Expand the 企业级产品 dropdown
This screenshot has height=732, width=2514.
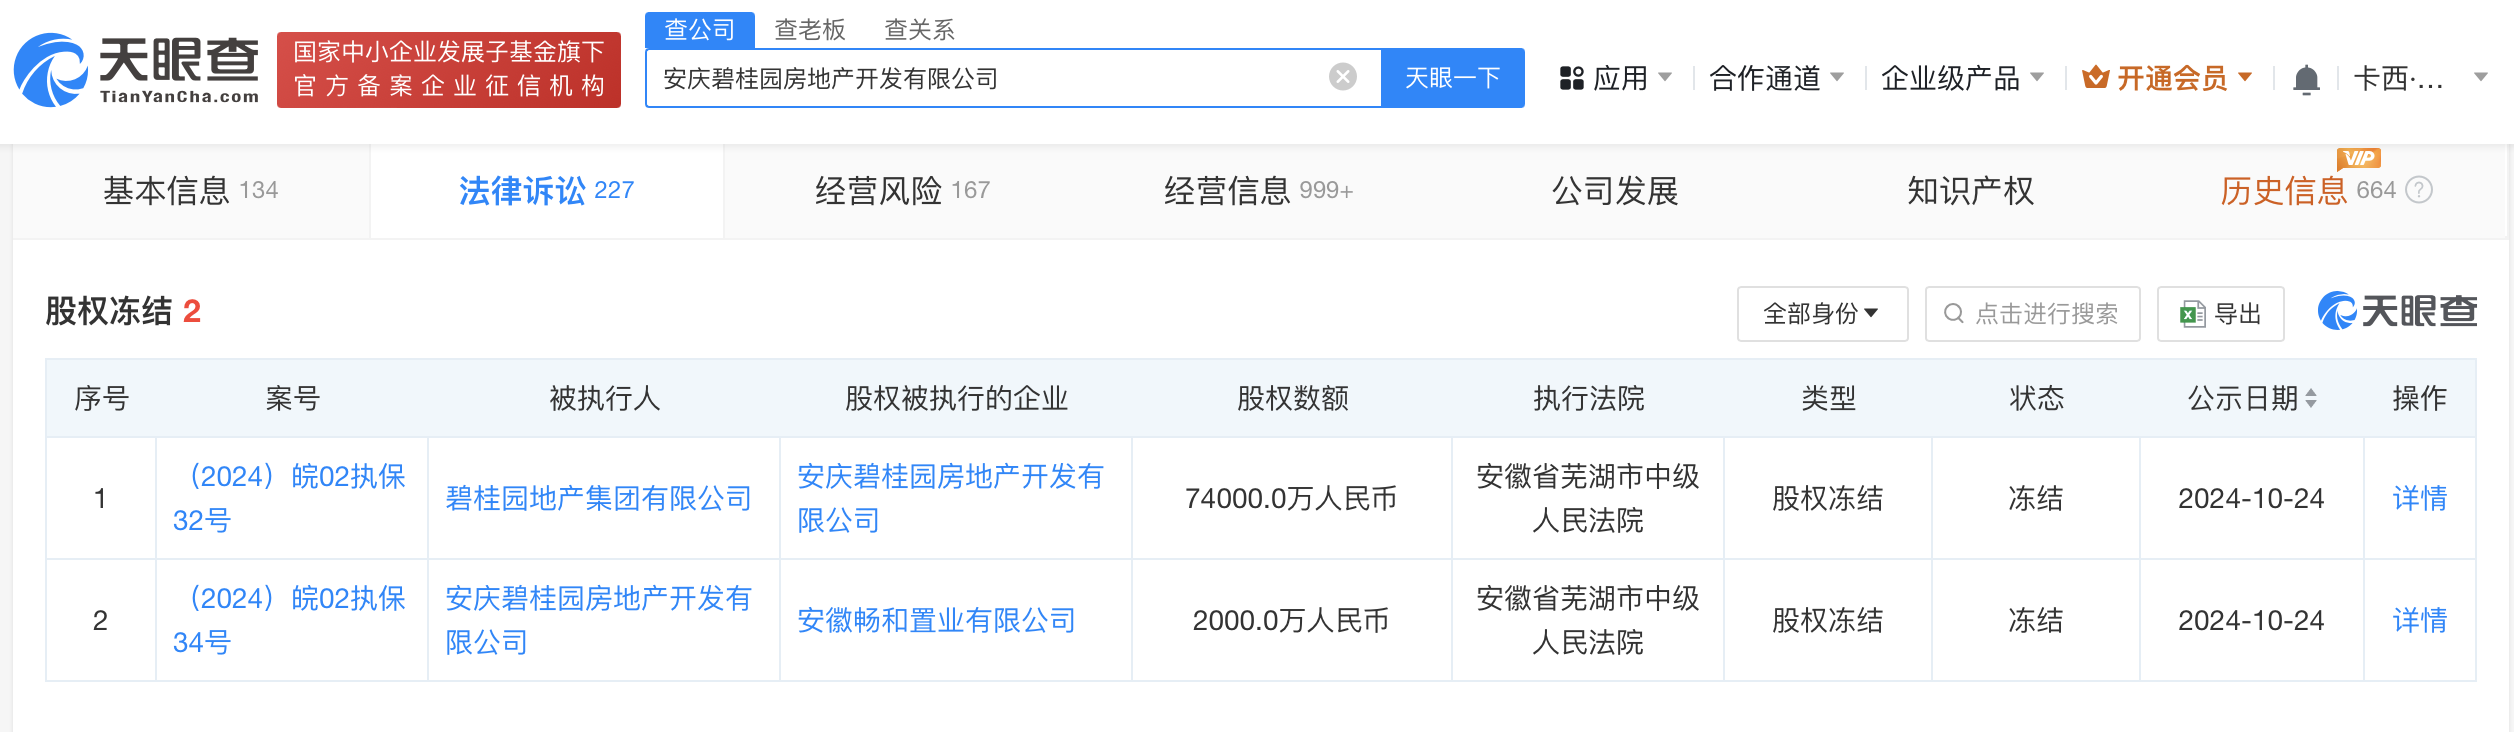[x=2037, y=77]
